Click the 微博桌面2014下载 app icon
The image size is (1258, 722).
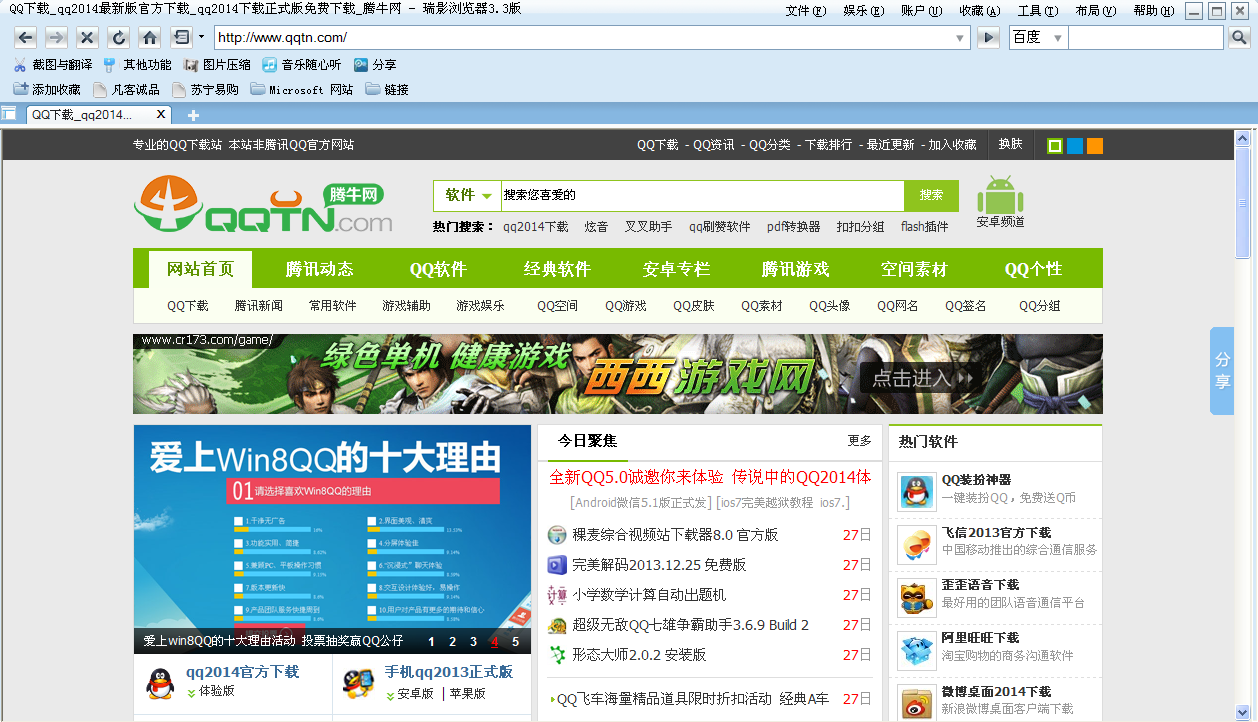point(917,702)
